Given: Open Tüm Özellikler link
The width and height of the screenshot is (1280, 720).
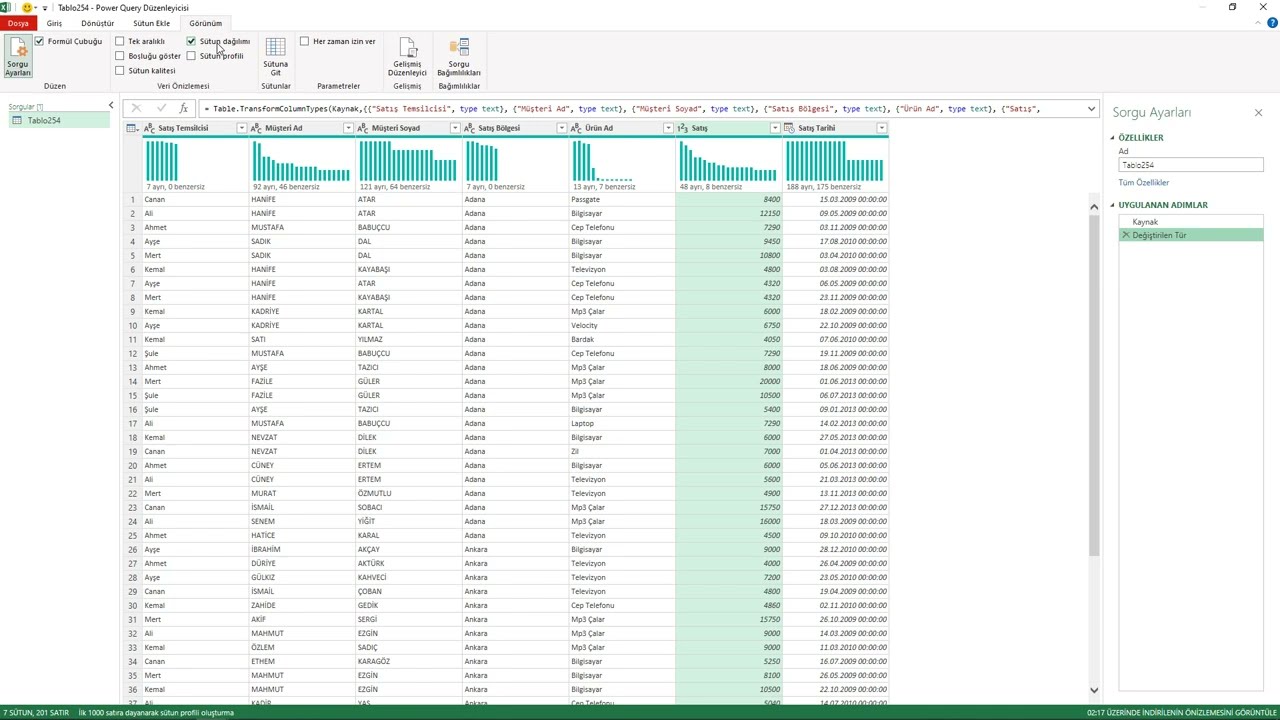Looking at the screenshot, I should click(1144, 183).
